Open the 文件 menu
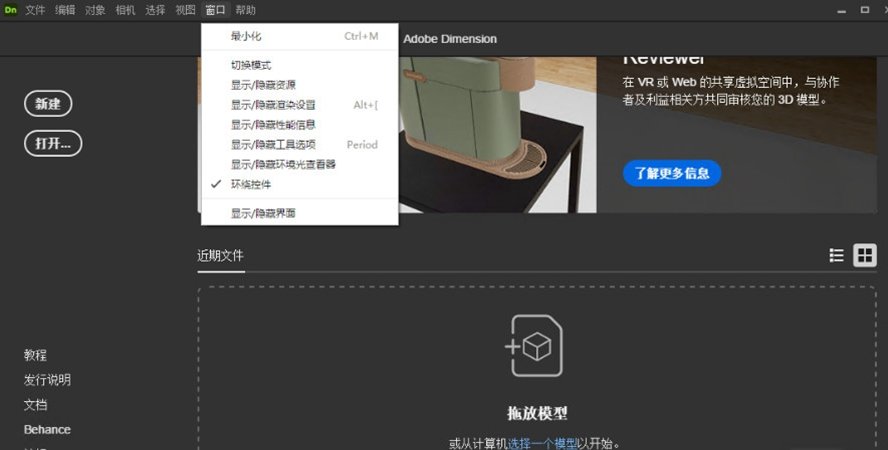888x450 pixels. tap(35, 10)
